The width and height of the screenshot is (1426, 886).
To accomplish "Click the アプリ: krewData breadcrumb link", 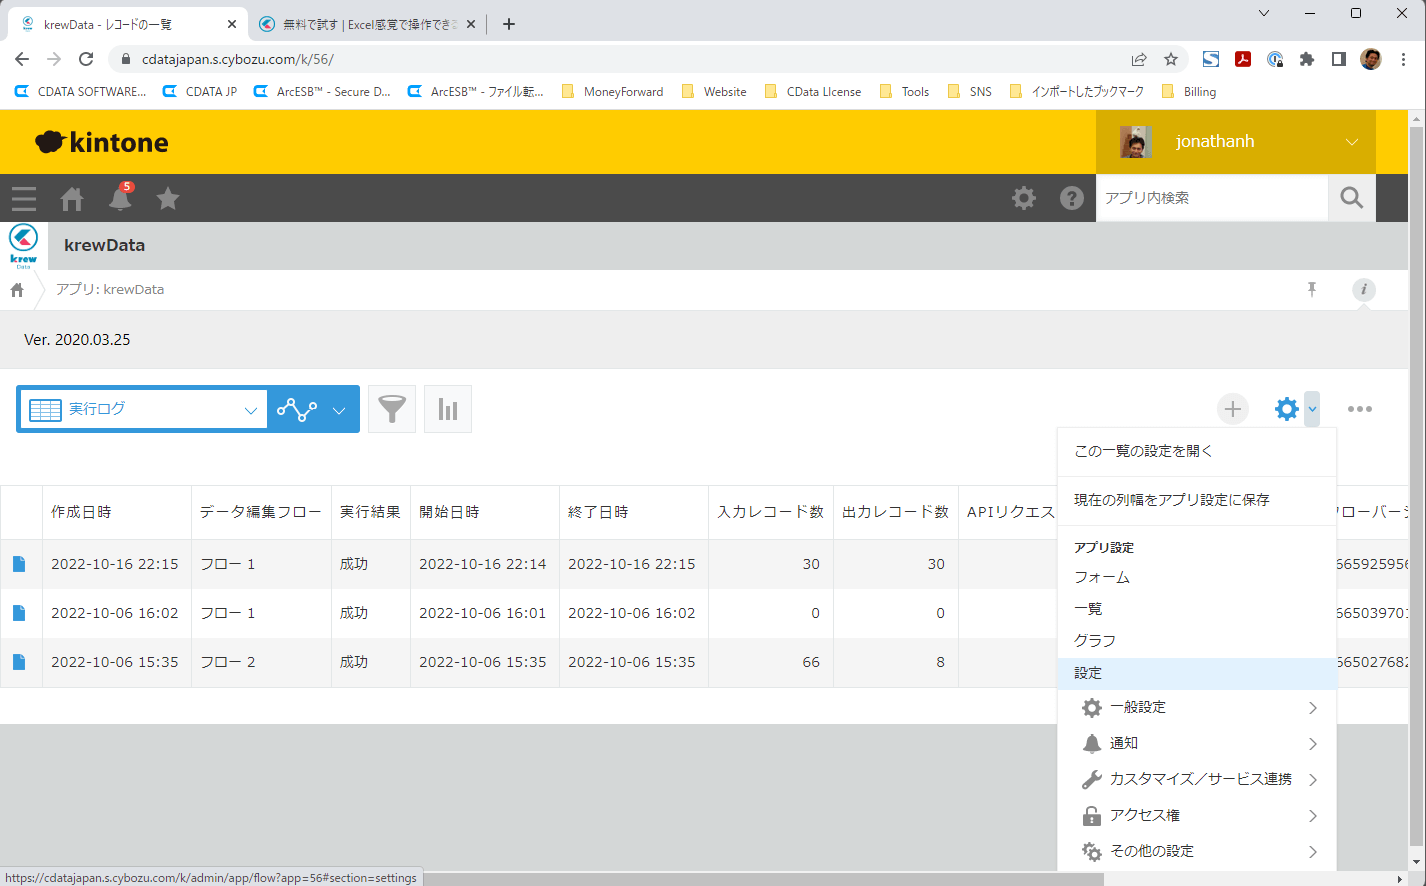I will tap(110, 290).
